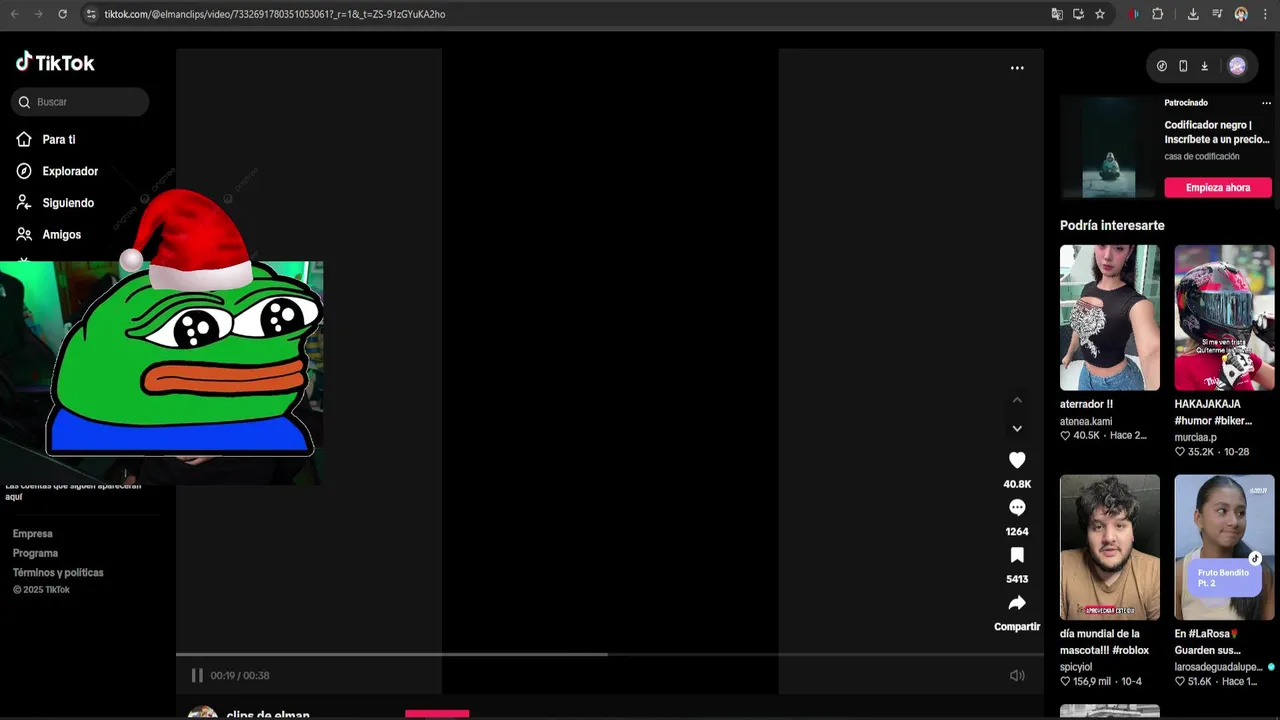
Task: Click the Podría interesarte heading
Action: pos(1112,226)
